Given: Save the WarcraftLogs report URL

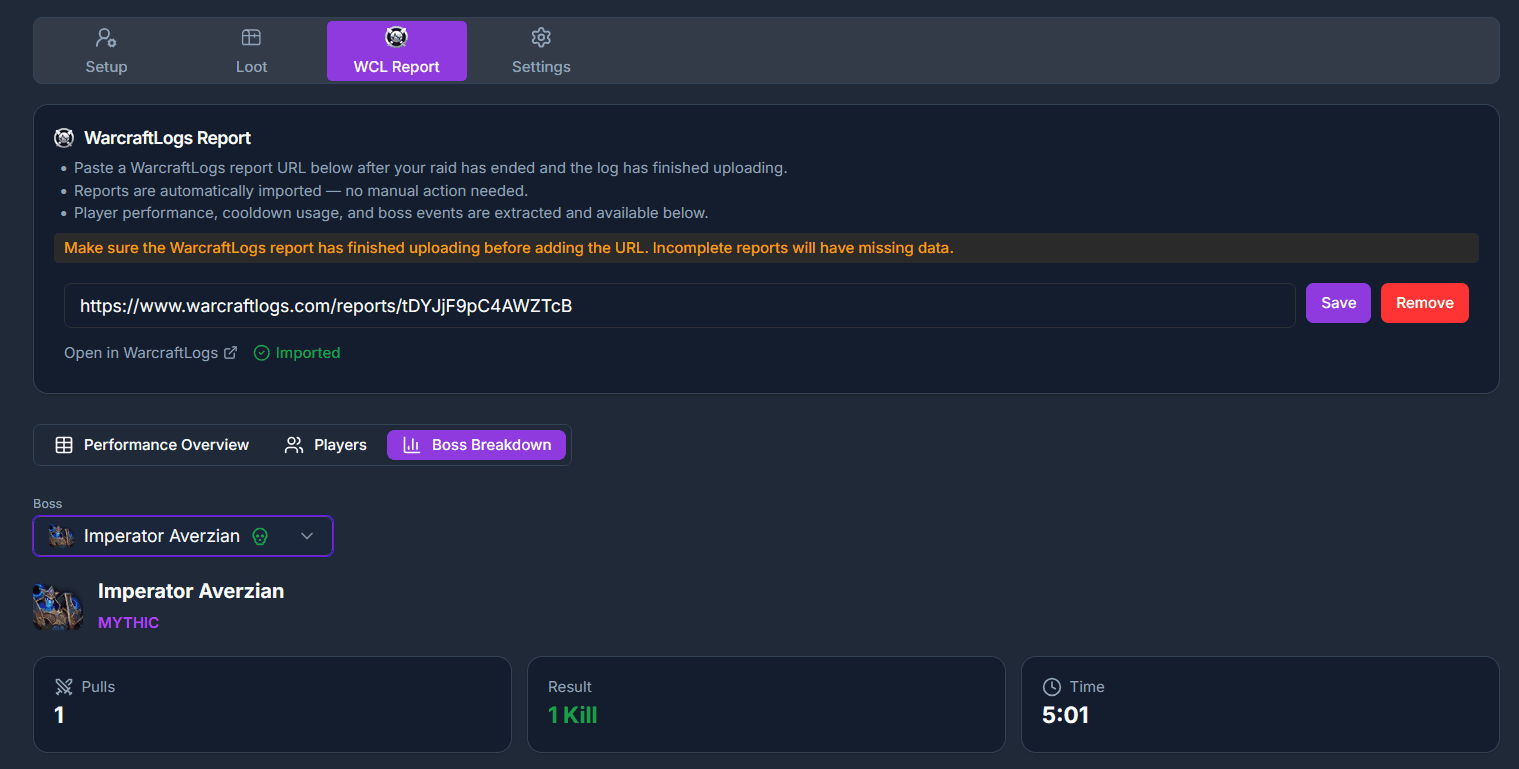Looking at the screenshot, I should (x=1338, y=303).
